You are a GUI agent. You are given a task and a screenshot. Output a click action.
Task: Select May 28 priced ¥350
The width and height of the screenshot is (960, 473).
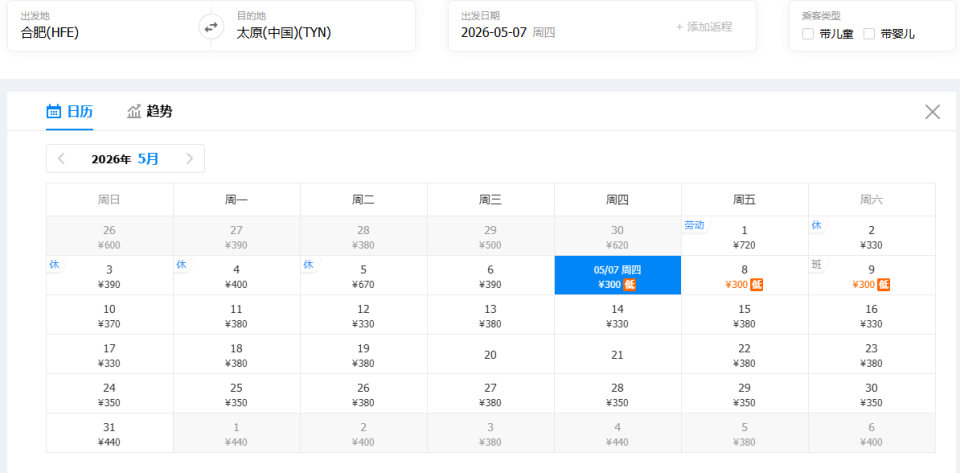618,394
